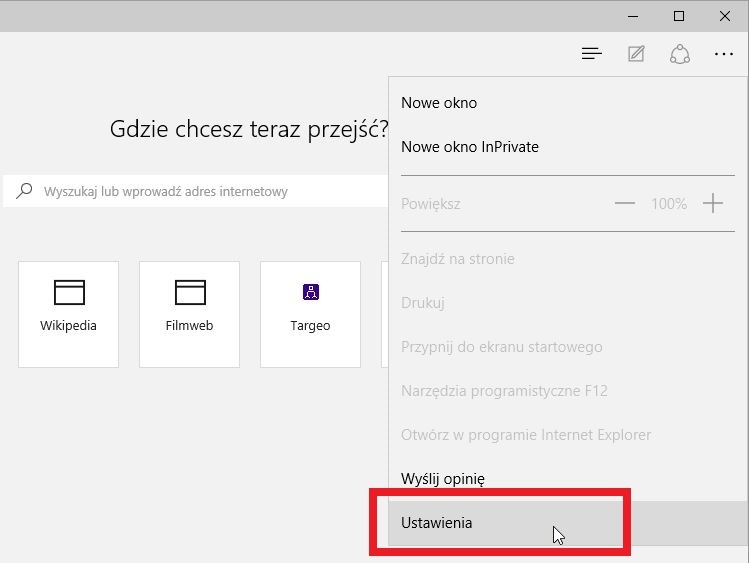Open the Filmweb top site tile
The image size is (749, 563).
point(189,314)
